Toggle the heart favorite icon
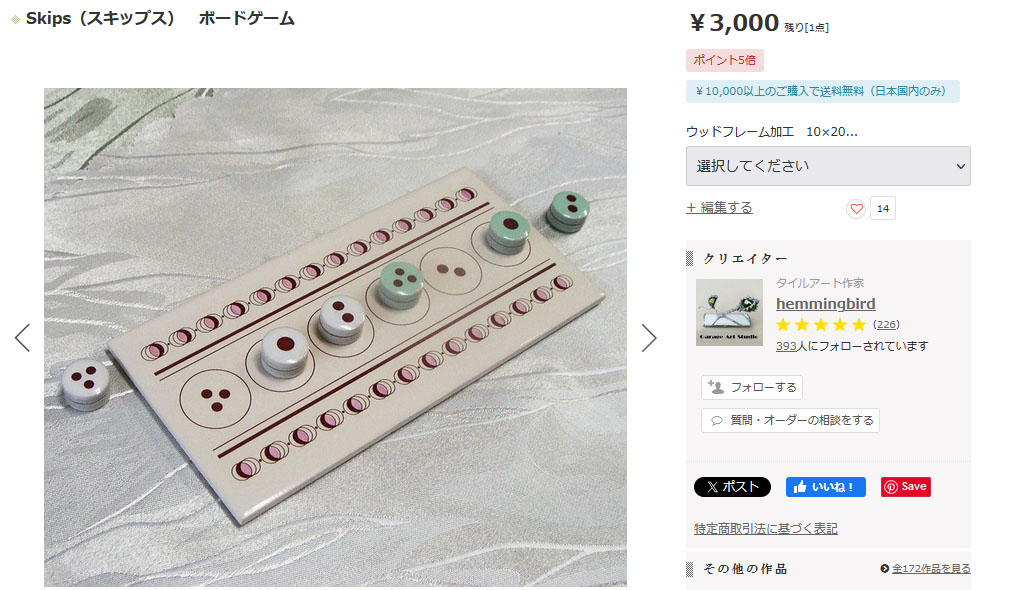The width and height of the screenshot is (1012, 590). (856, 209)
